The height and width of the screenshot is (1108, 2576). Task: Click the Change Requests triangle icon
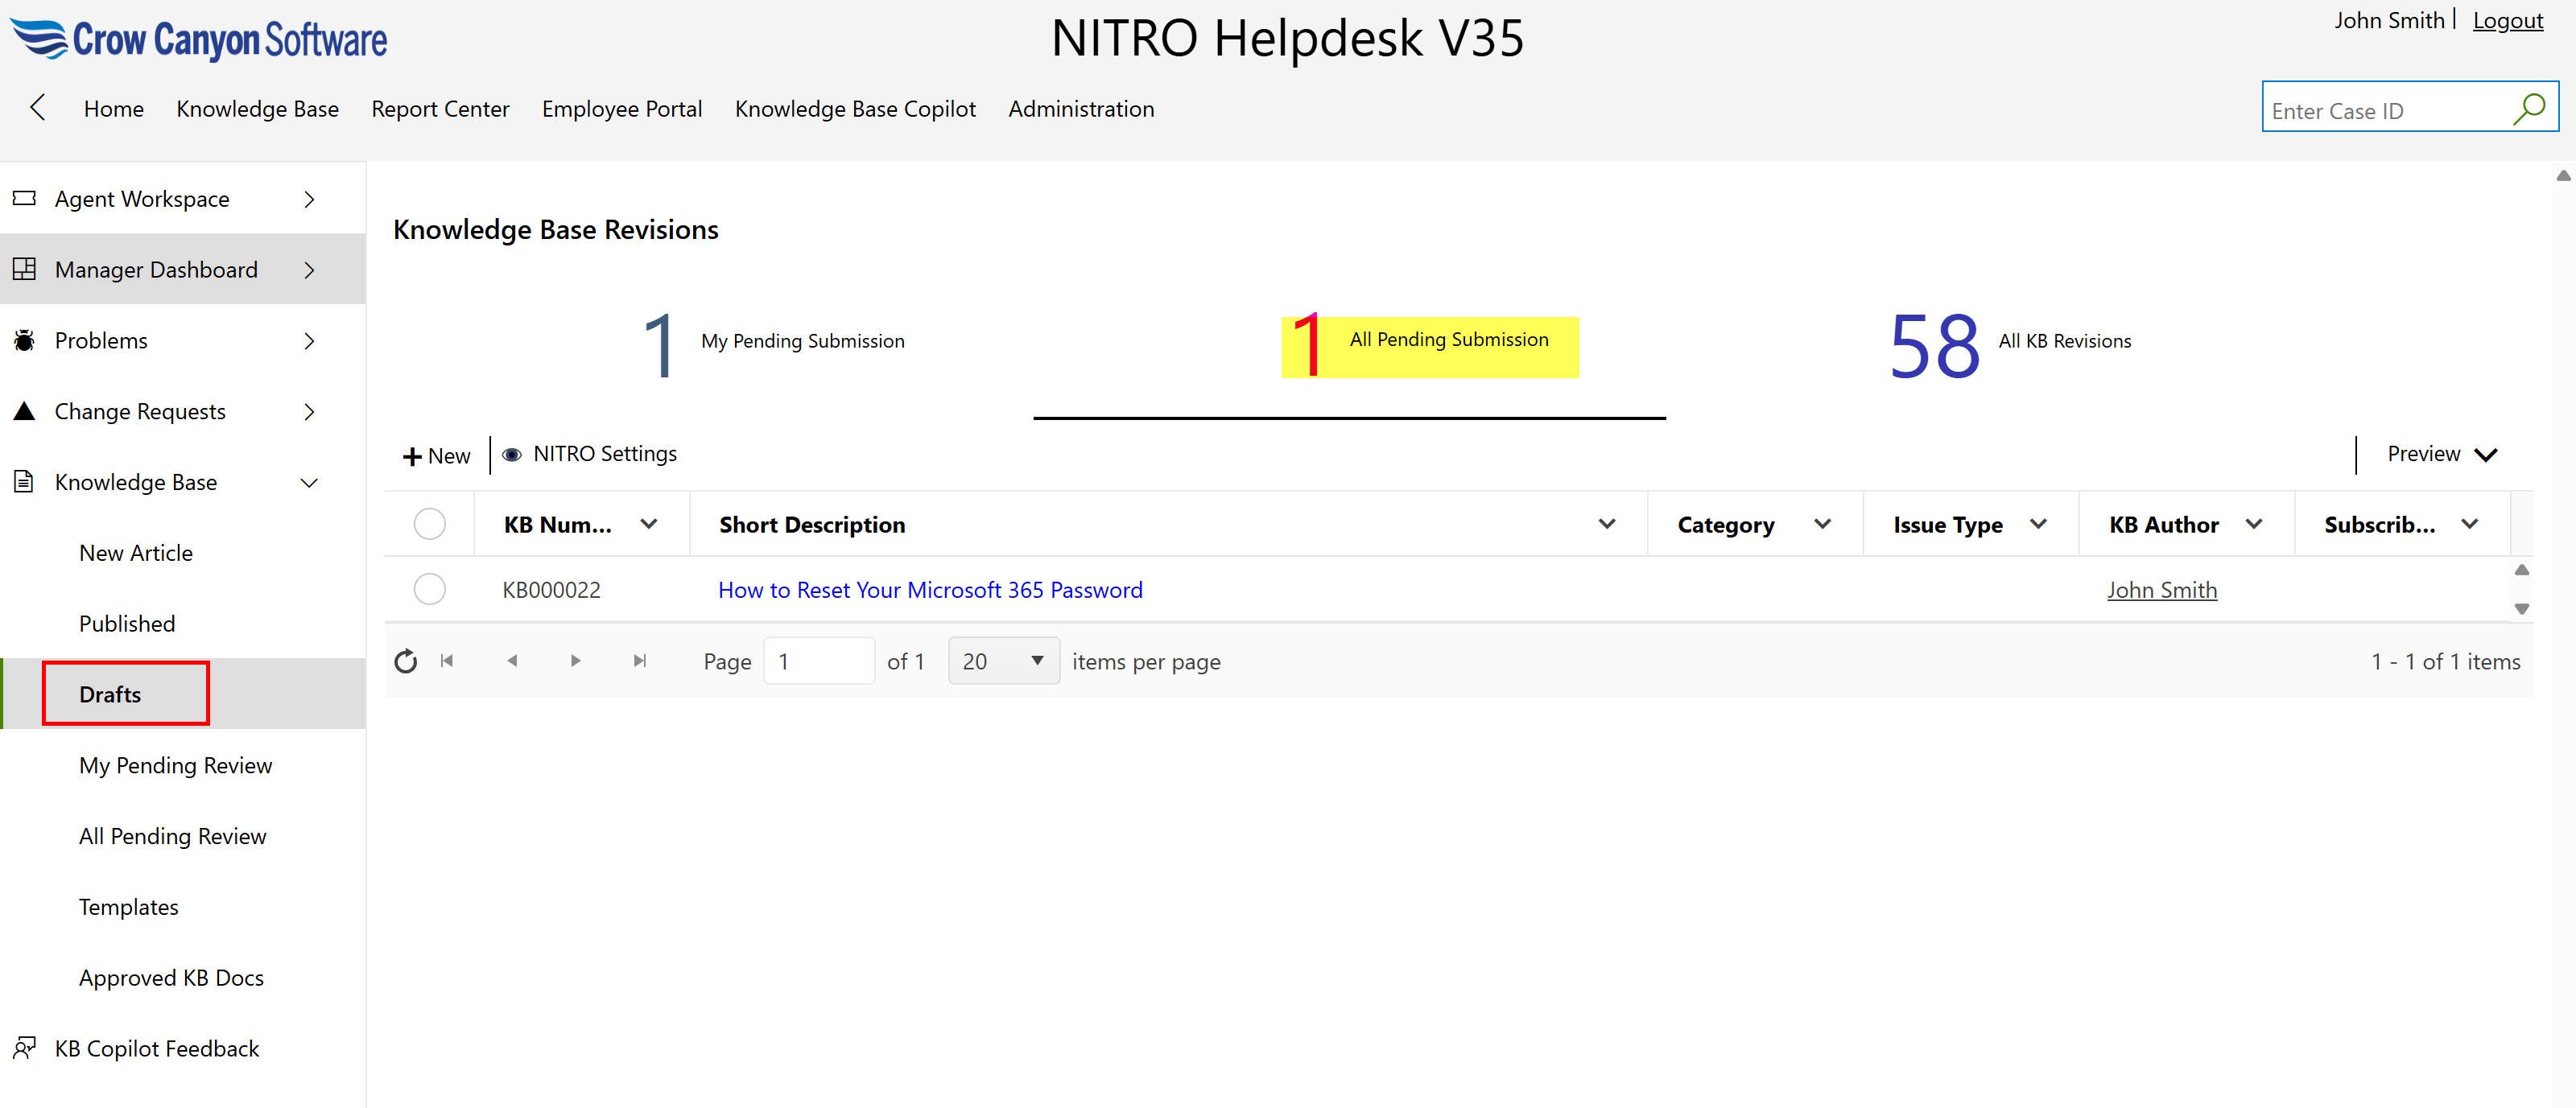(x=24, y=411)
